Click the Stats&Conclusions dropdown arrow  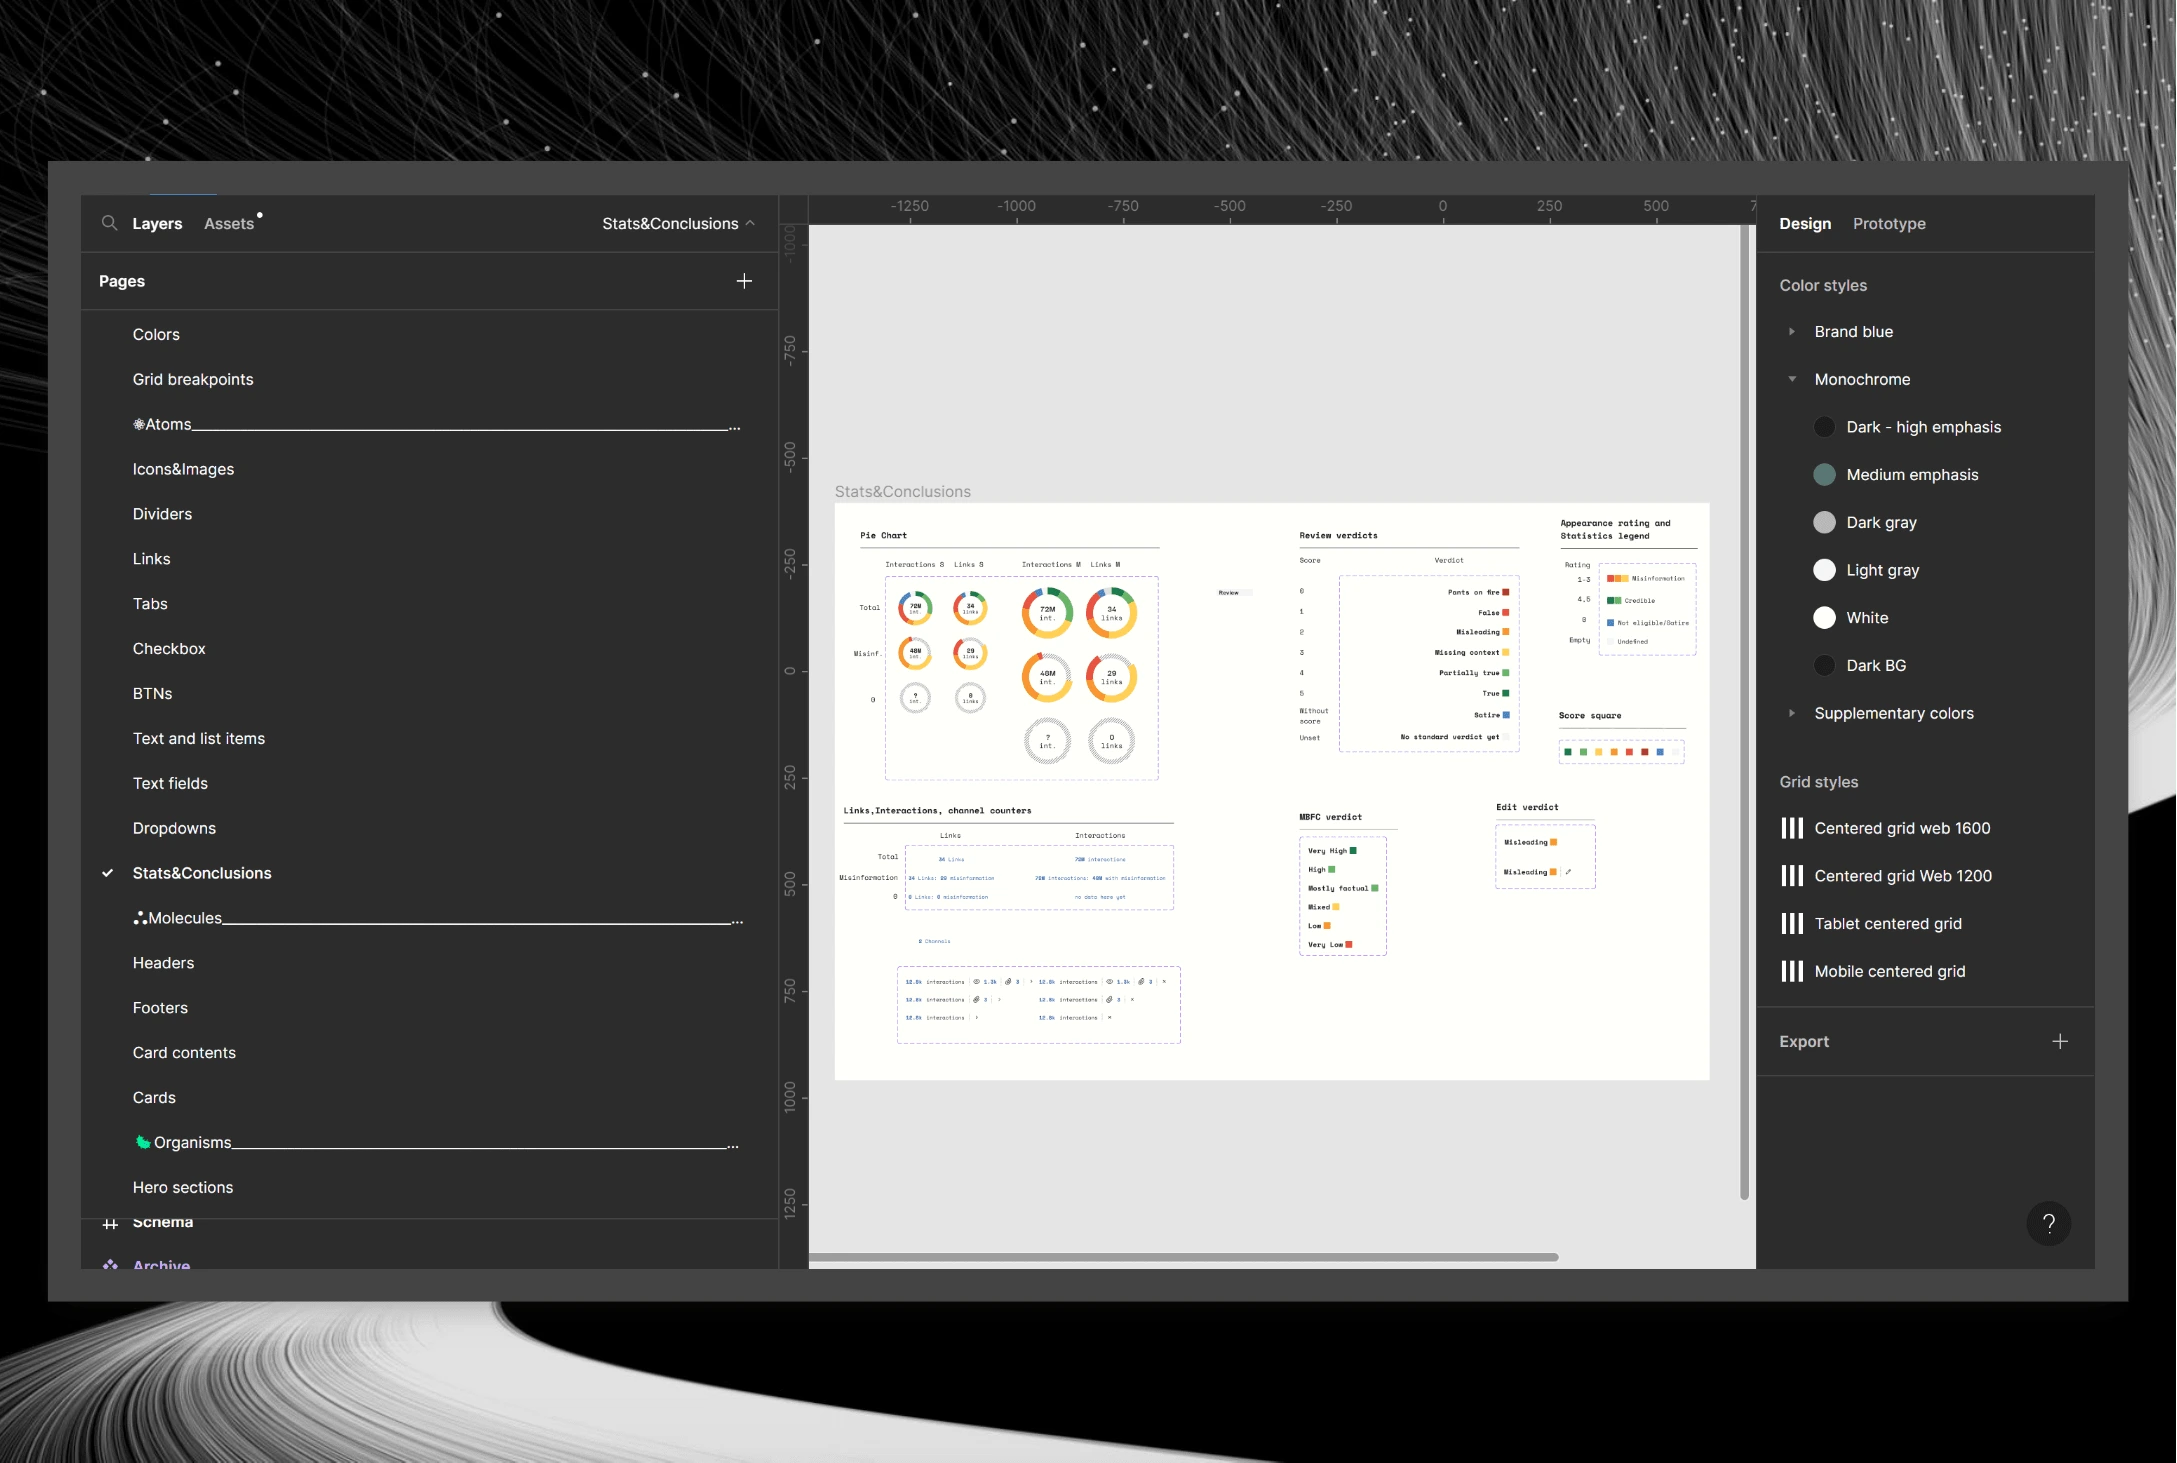[x=751, y=224]
